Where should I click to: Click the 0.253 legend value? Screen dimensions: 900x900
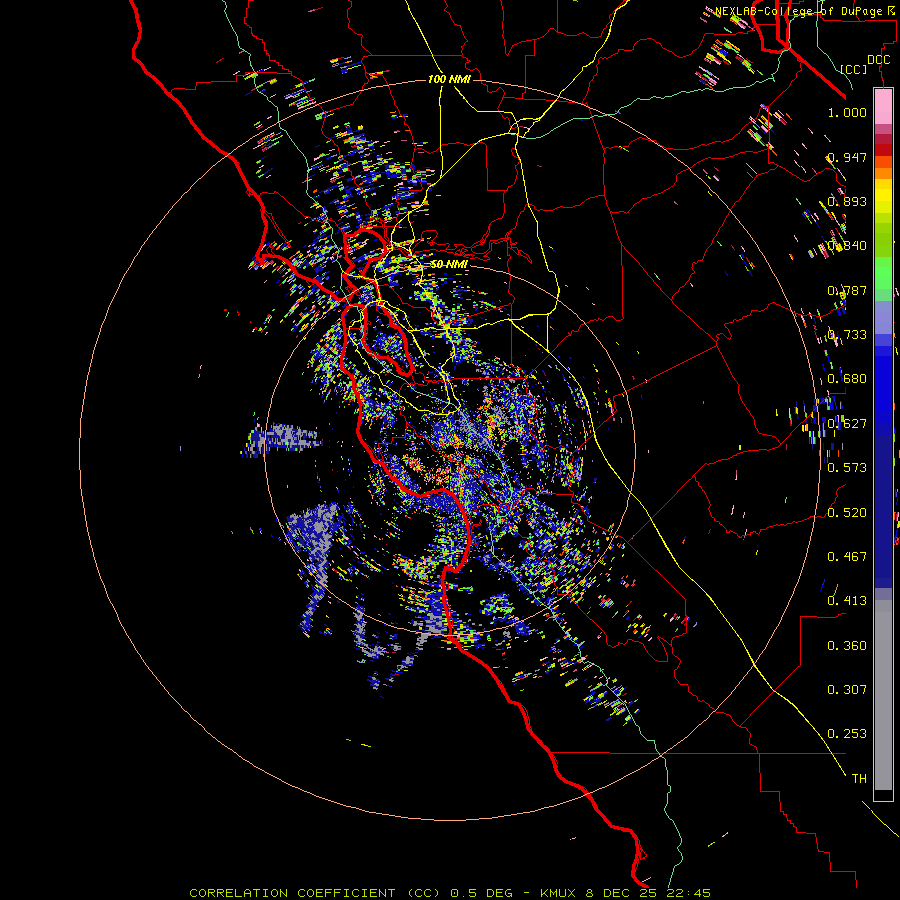pos(847,734)
